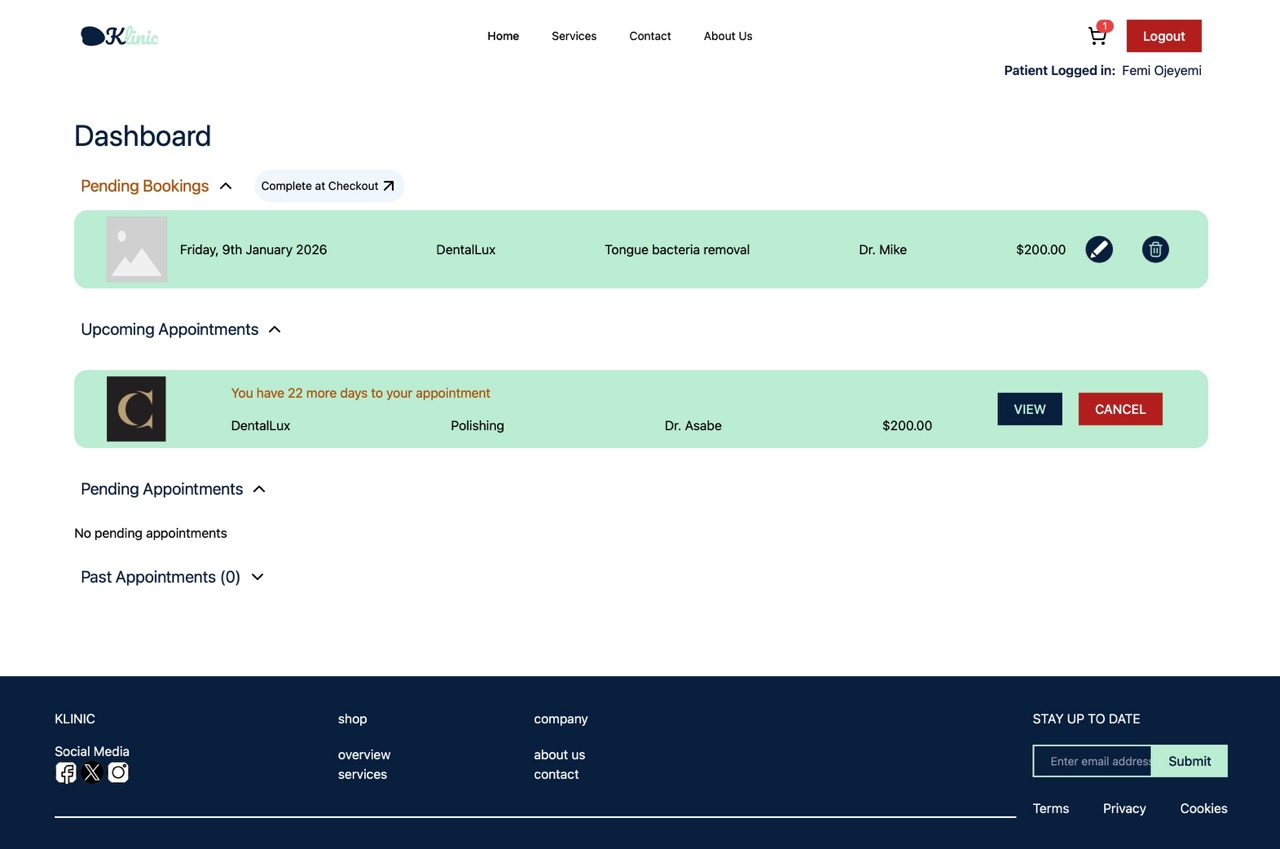This screenshot has height=849, width=1280.
Task: Click the email address input field
Action: (1093, 761)
